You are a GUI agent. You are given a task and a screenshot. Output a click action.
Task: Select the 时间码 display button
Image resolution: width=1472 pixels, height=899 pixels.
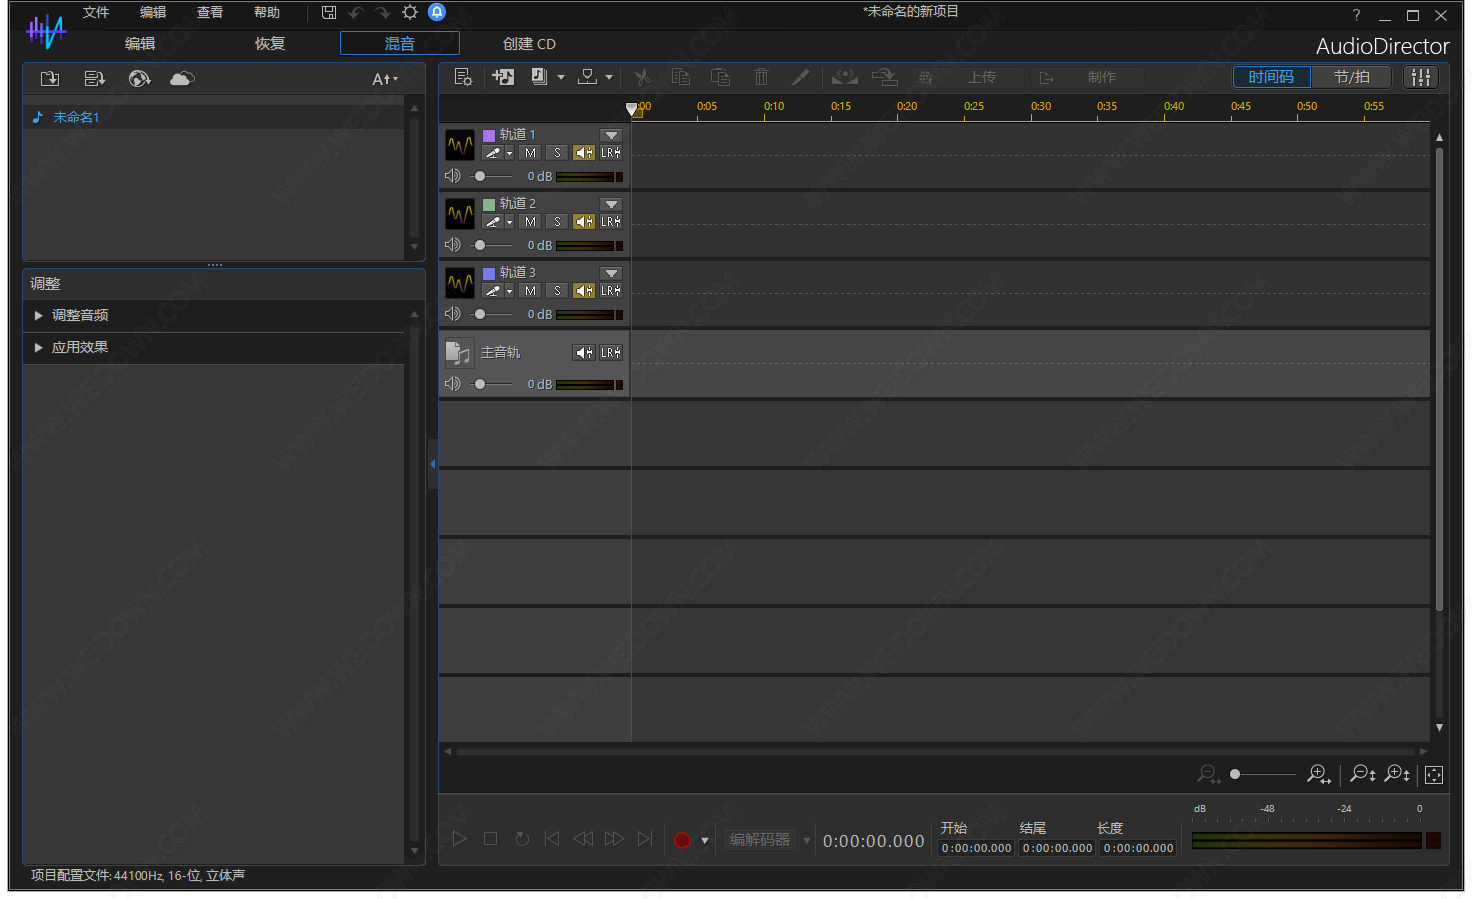1271,77
